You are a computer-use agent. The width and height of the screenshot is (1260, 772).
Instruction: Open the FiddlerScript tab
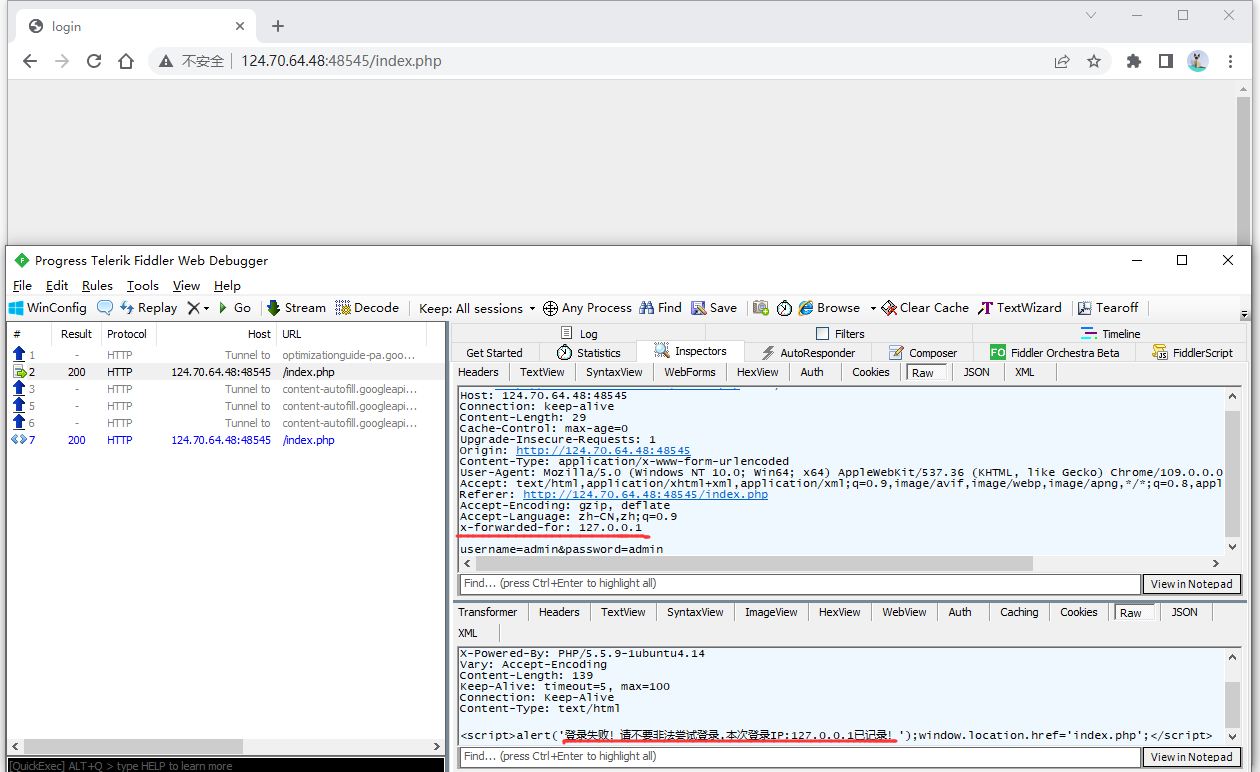click(1192, 352)
